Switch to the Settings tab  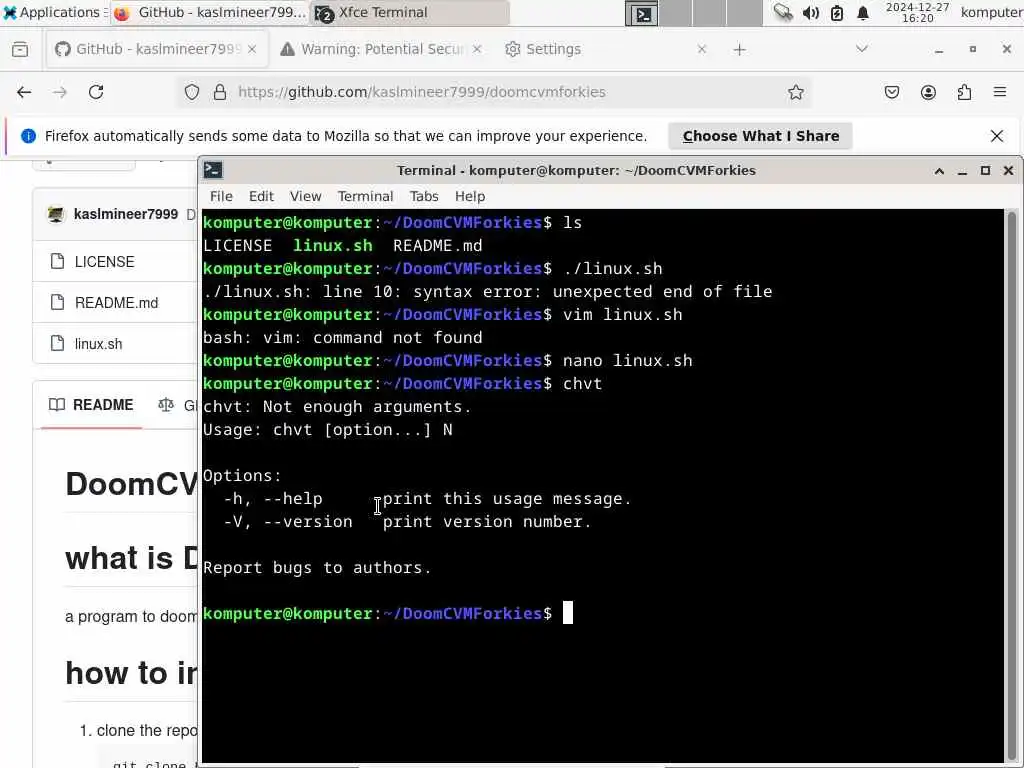point(606,49)
